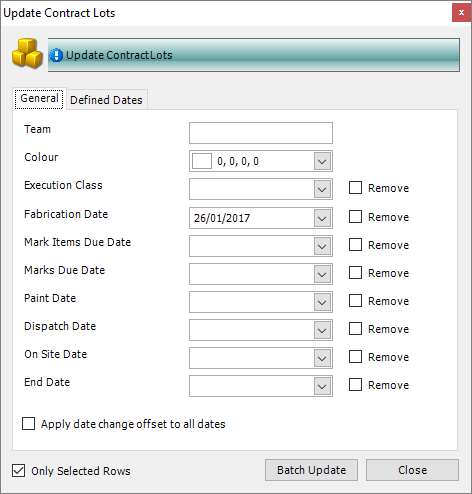Viewport: 472px width, 494px height.
Task: Uncheck Only Selected Rows
Action: pos(18,471)
